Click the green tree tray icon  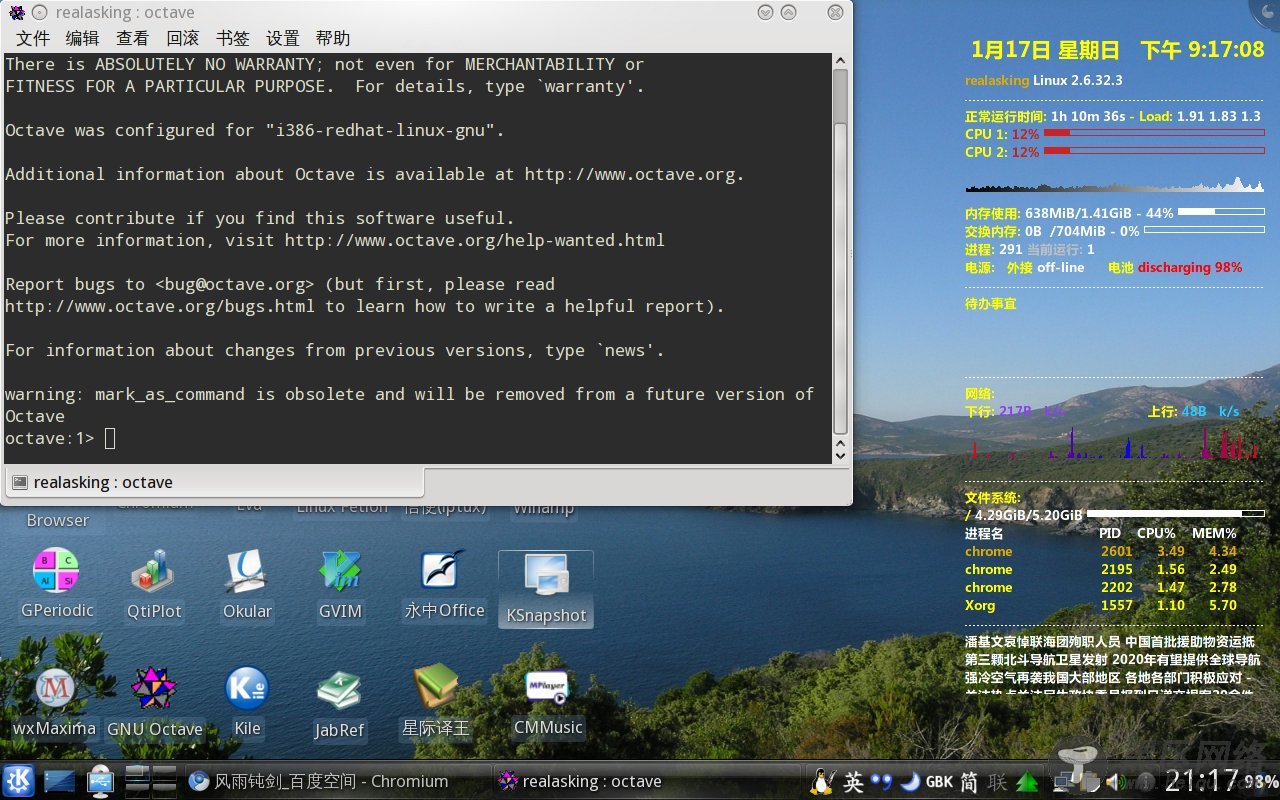tap(1028, 782)
